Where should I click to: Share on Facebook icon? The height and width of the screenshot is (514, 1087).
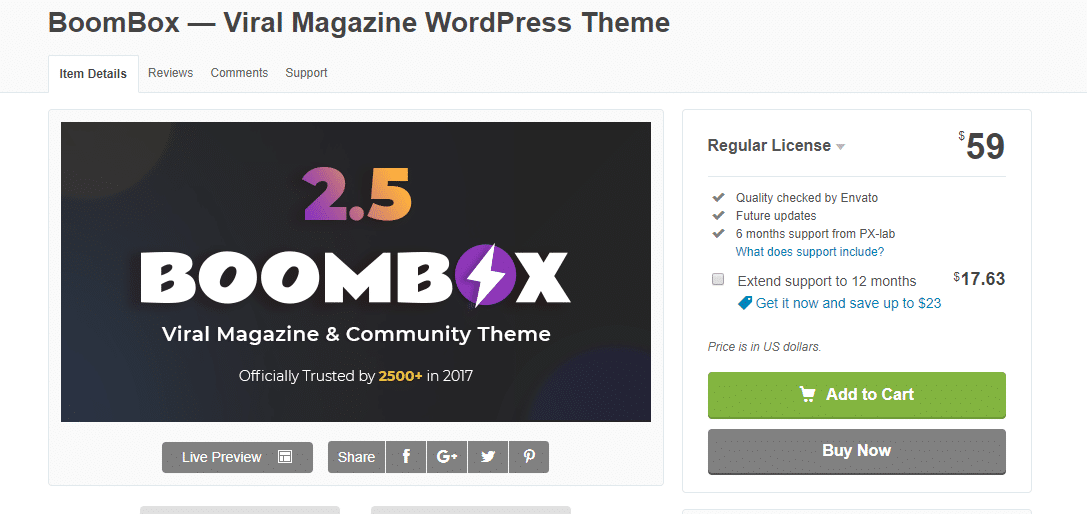(x=406, y=456)
